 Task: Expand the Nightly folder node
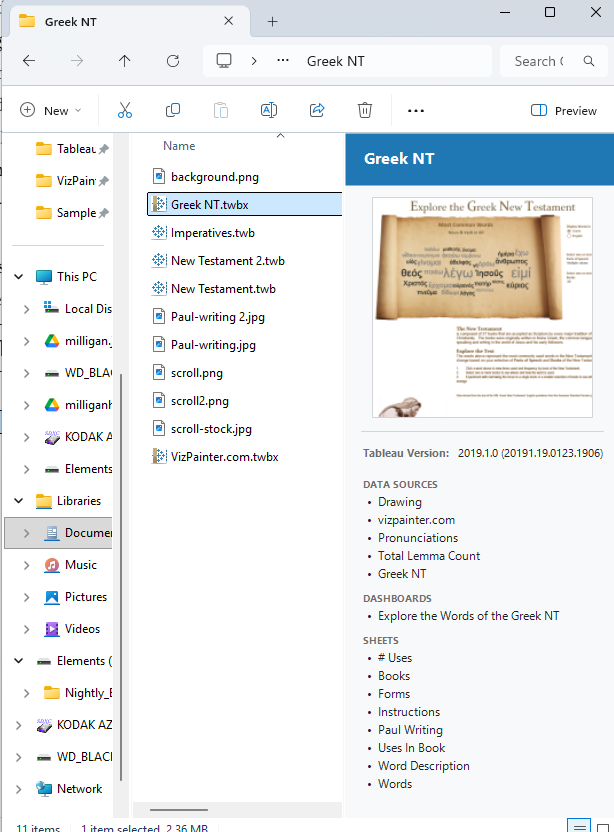(27, 693)
